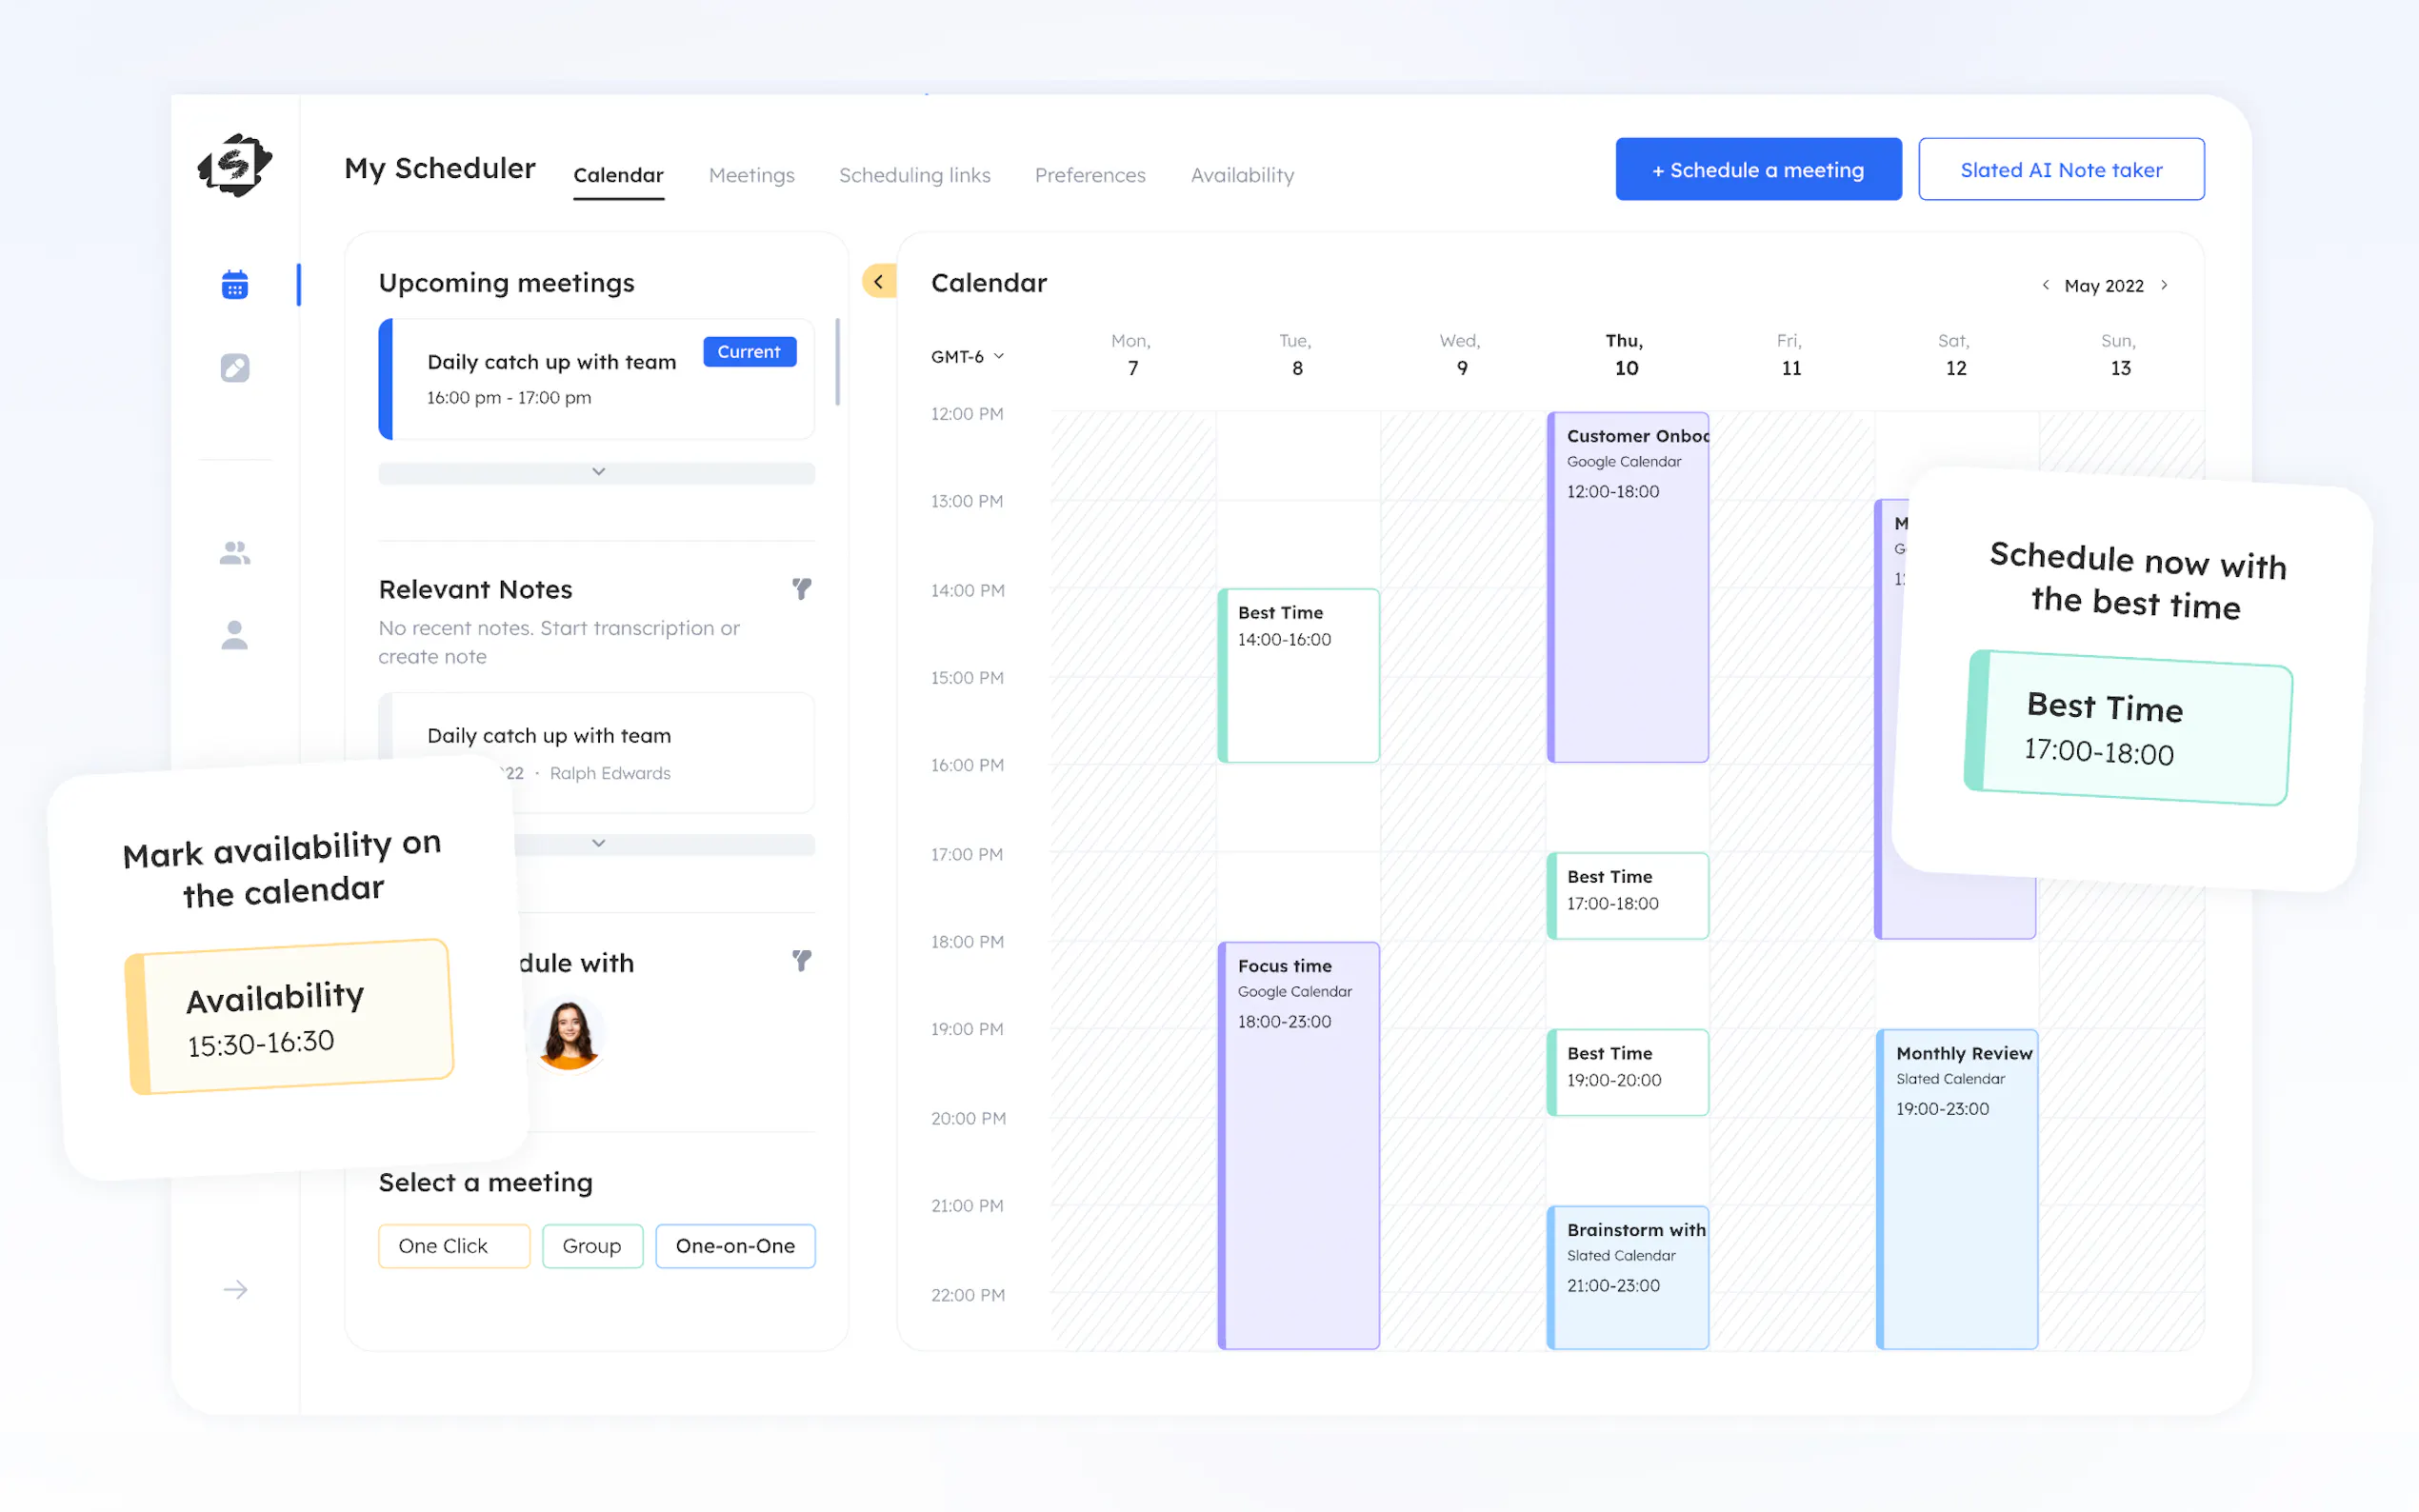Go to next month after May 2022
2419x1512 pixels.
click(2165, 285)
